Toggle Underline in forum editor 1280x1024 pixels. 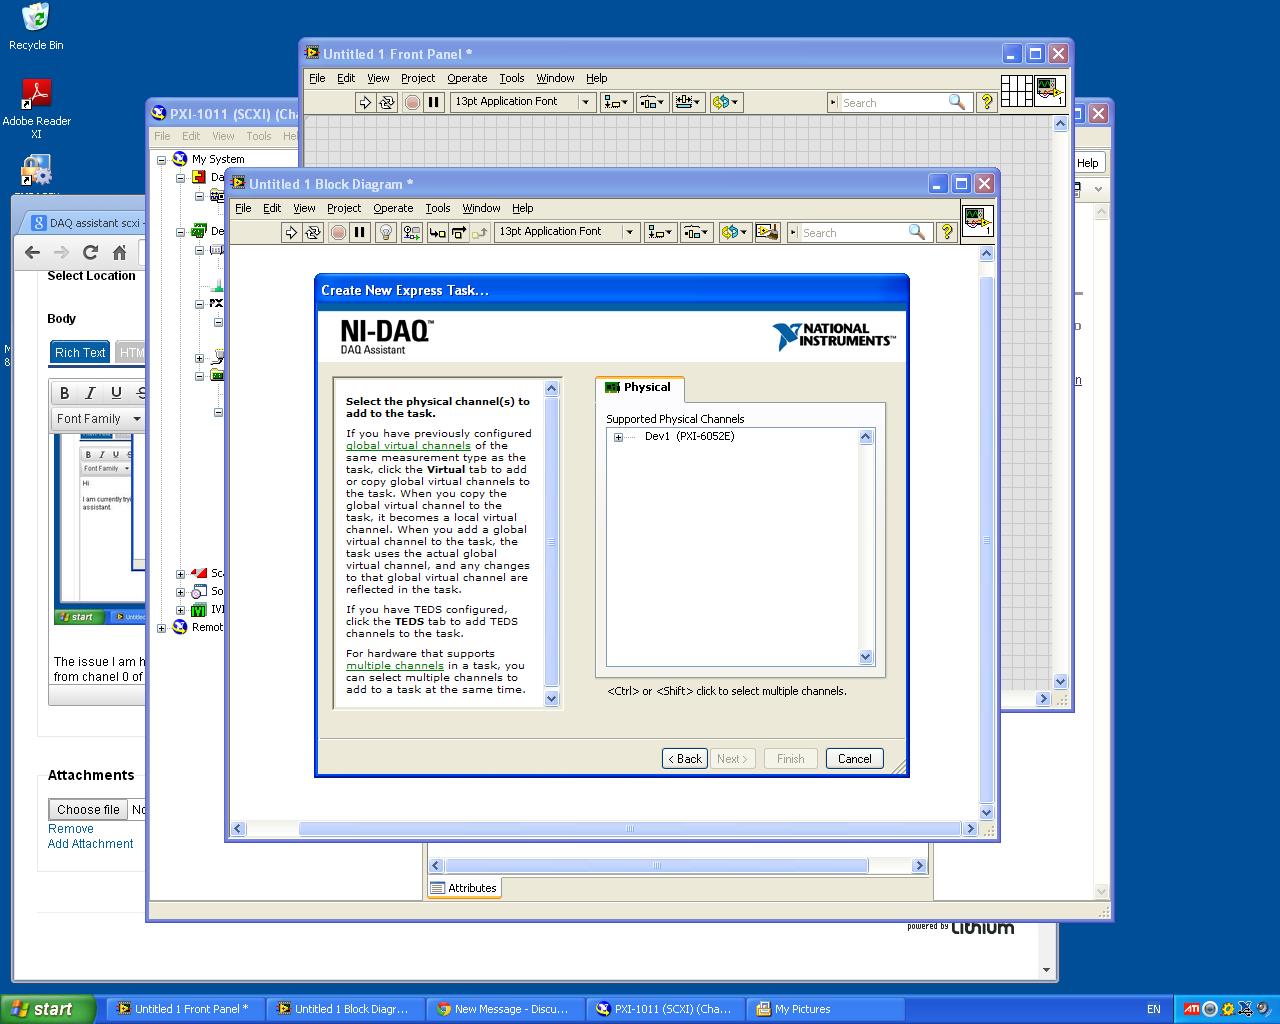pos(116,393)
